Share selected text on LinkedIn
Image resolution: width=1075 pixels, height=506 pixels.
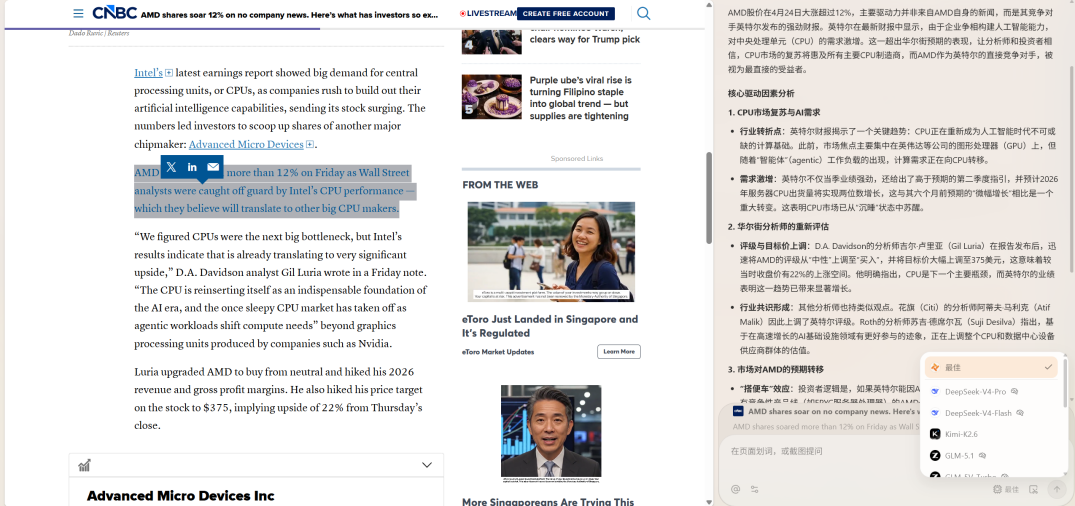click(x=192, y=167)
